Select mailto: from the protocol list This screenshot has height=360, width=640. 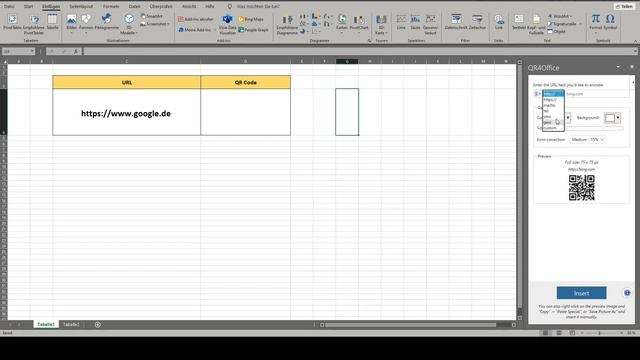[553, 105]
